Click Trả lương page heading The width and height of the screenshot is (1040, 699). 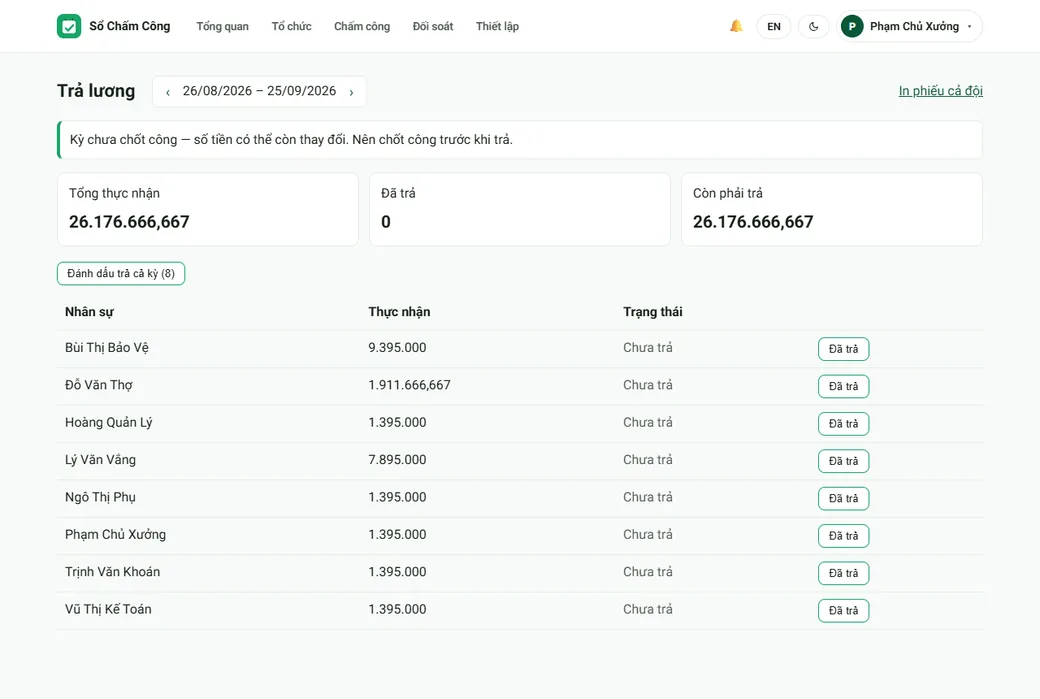pos(96,91)
